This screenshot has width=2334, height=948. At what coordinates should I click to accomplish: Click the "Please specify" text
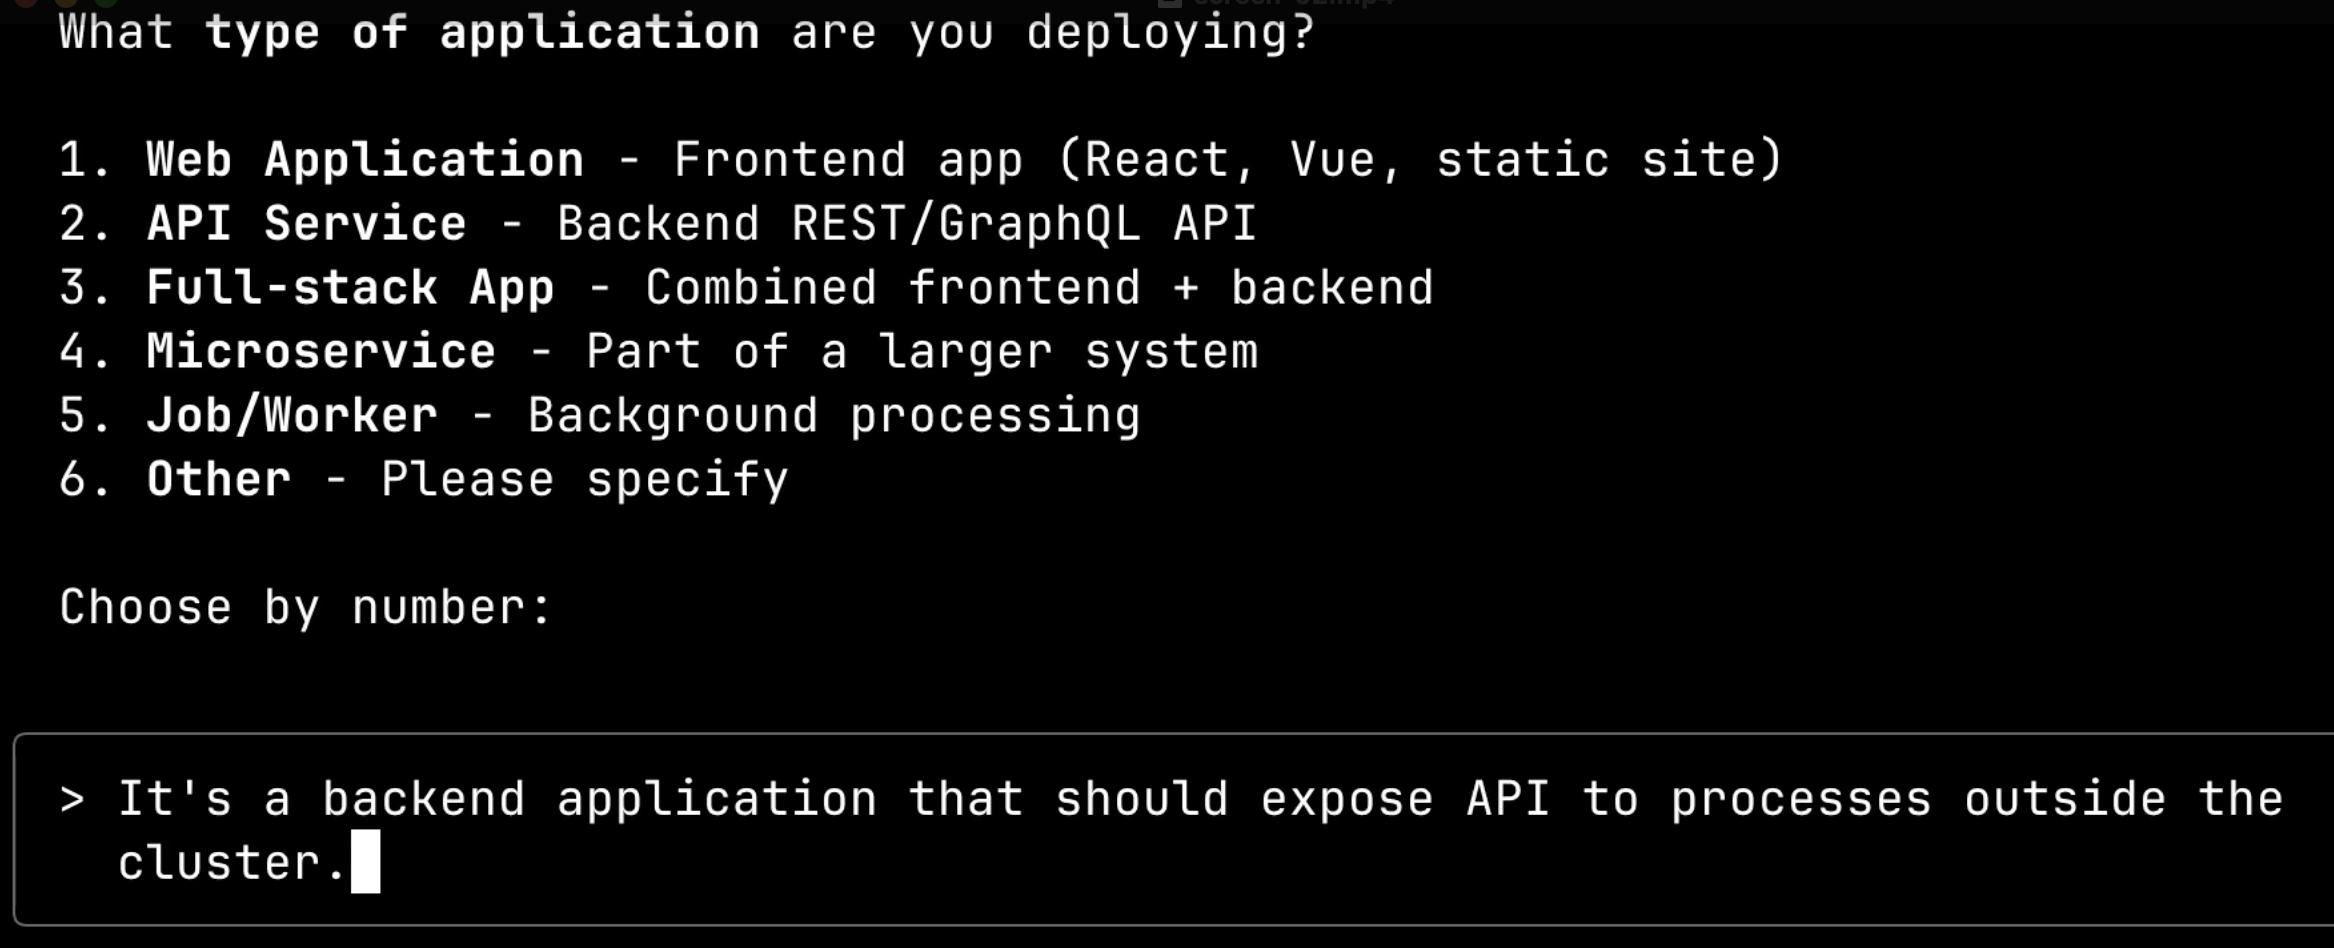click(585, 480)
